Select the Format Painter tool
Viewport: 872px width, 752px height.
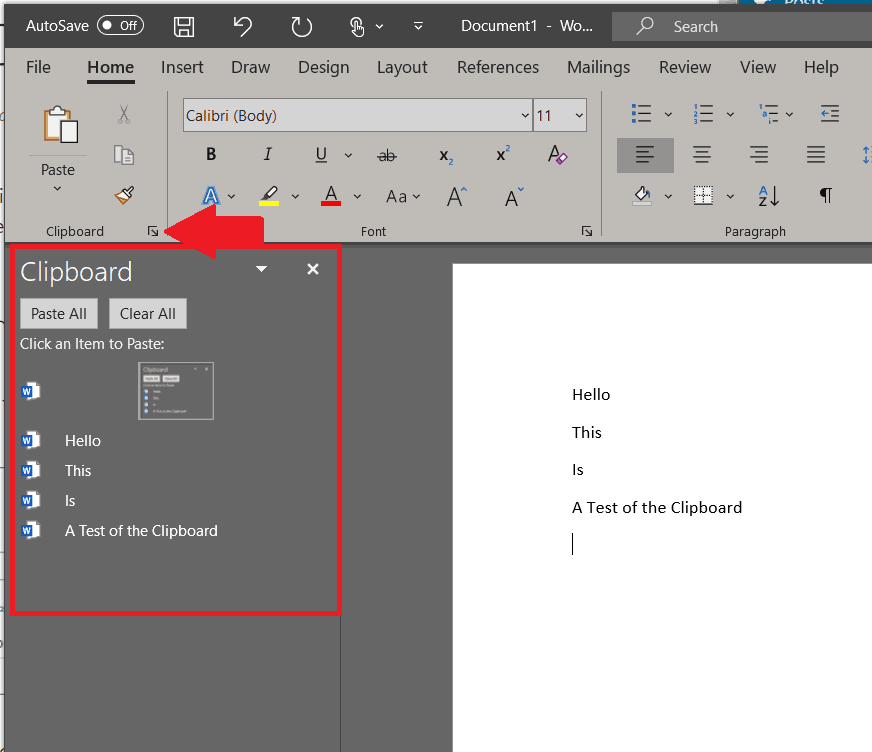(123, 195)
